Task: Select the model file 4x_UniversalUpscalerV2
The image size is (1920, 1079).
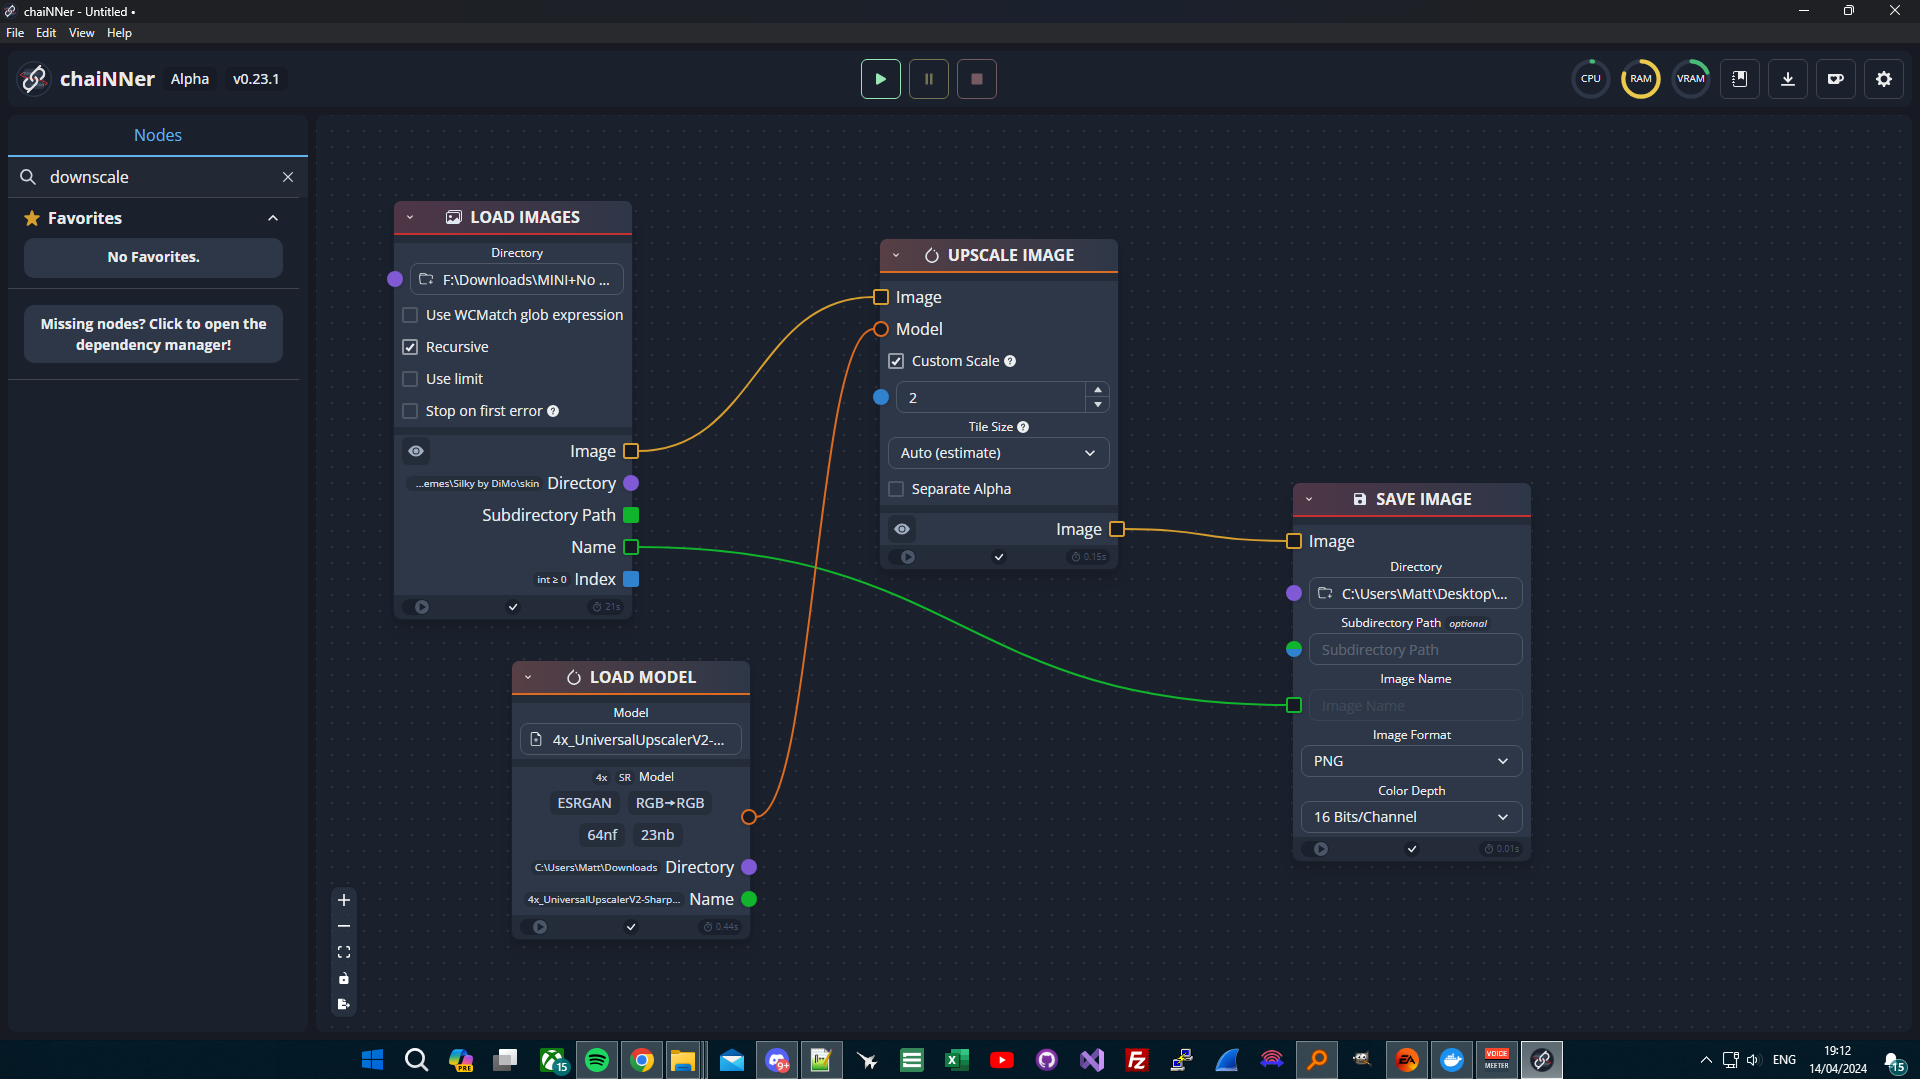Action: pos(630,740)
